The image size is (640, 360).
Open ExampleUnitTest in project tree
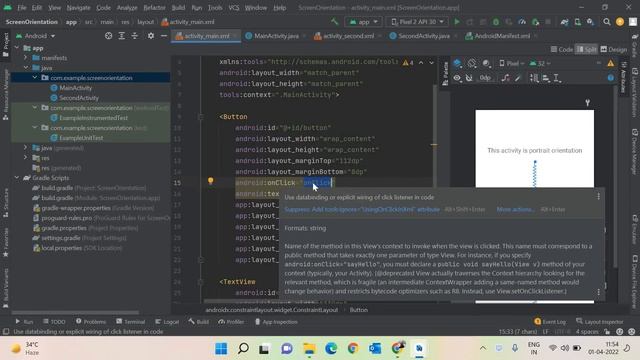(x=81, y=138)
